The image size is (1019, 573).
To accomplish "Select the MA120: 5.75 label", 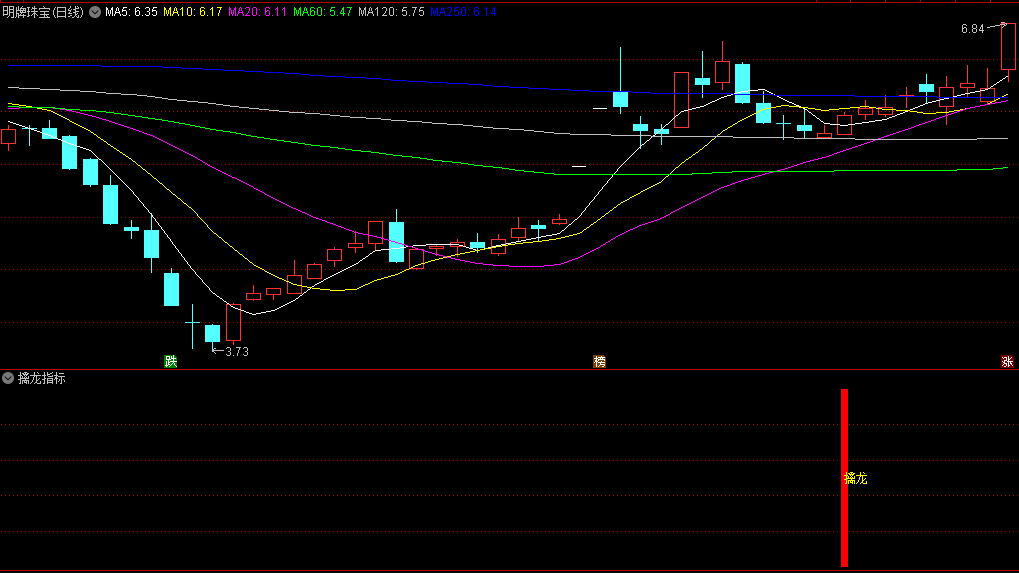I will coord(391,12).
